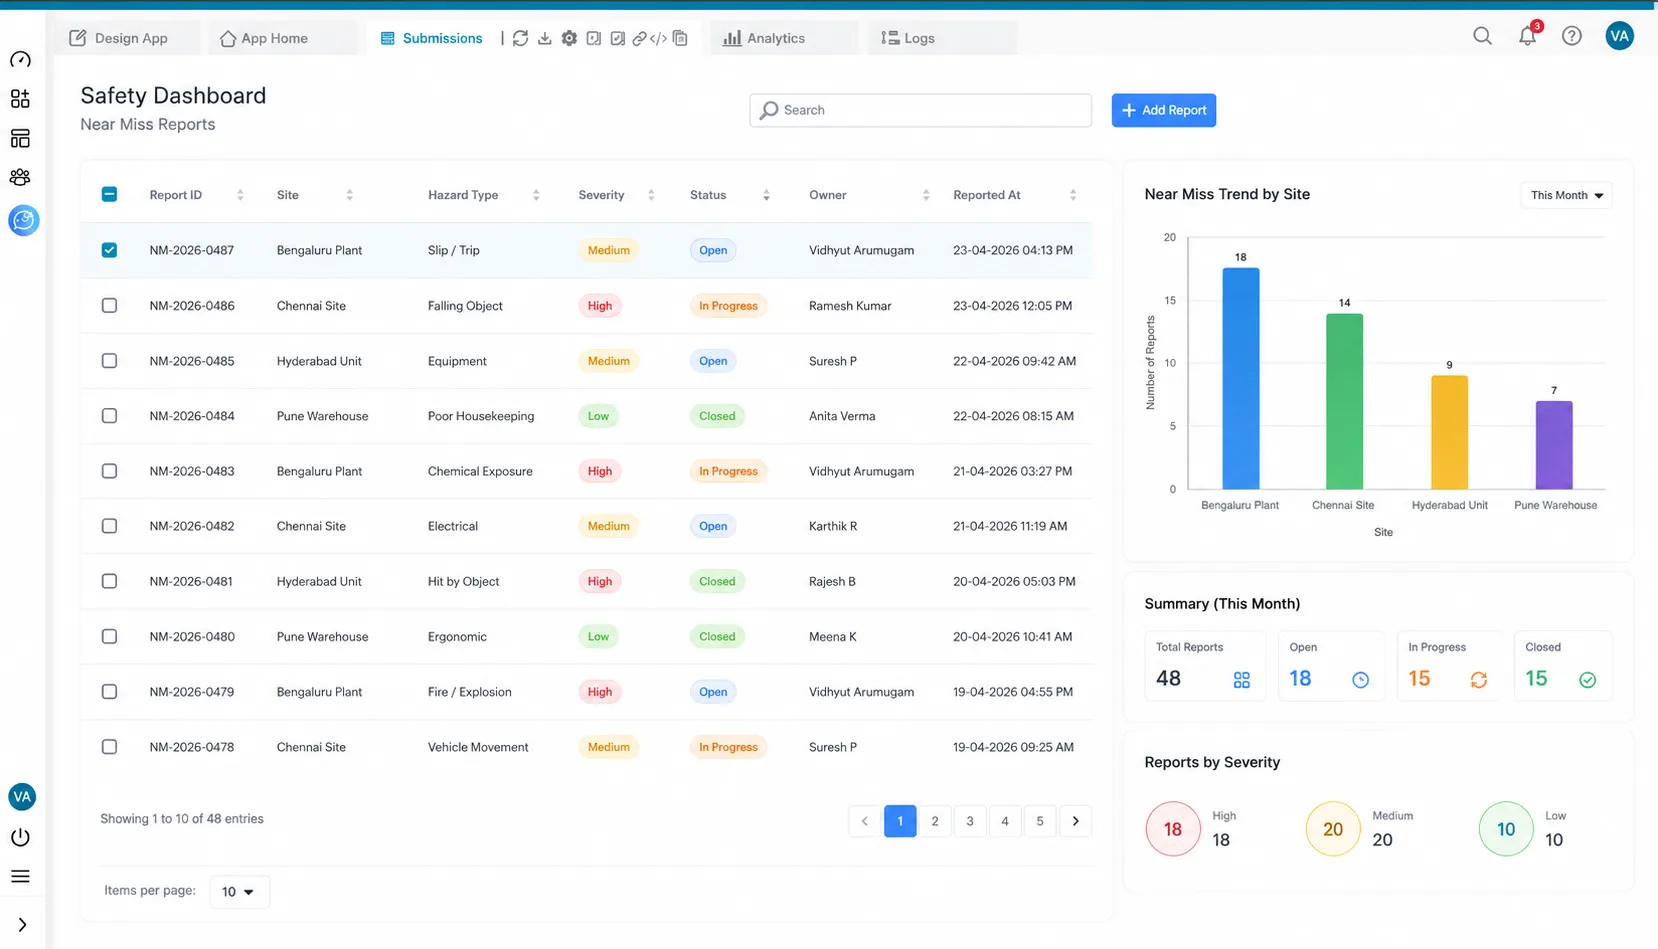Viewport: 1658px width, 949px height.
Task: Select the Submissions tab
Action: pos(431,38)
